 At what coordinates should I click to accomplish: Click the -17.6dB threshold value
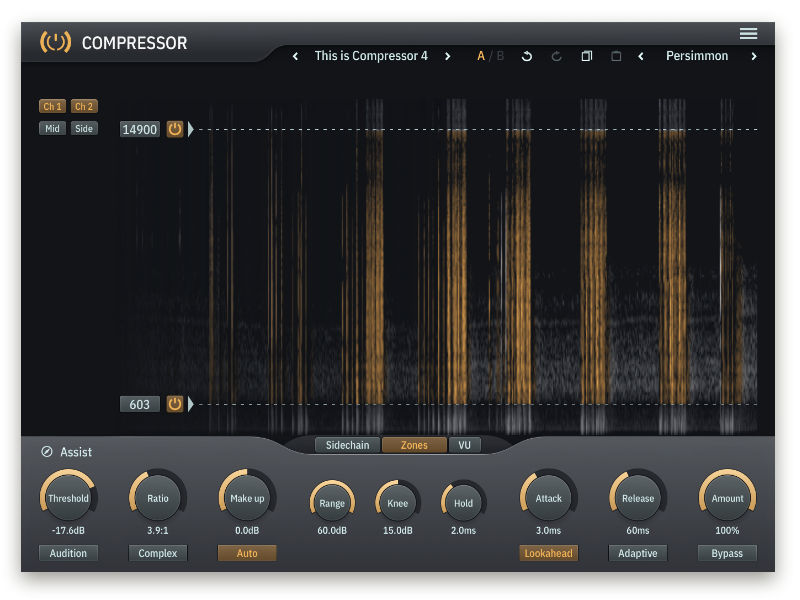click(68, 531)
